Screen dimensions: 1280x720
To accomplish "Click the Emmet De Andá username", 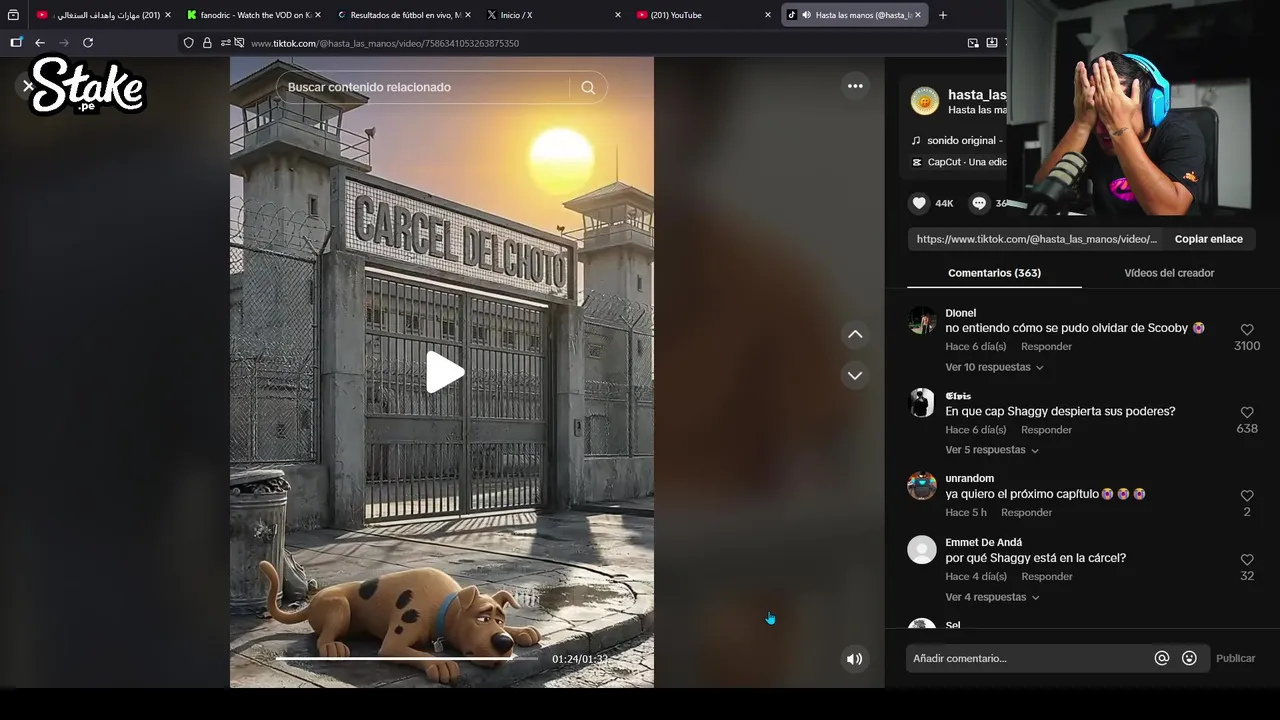I will pos(983,542).
